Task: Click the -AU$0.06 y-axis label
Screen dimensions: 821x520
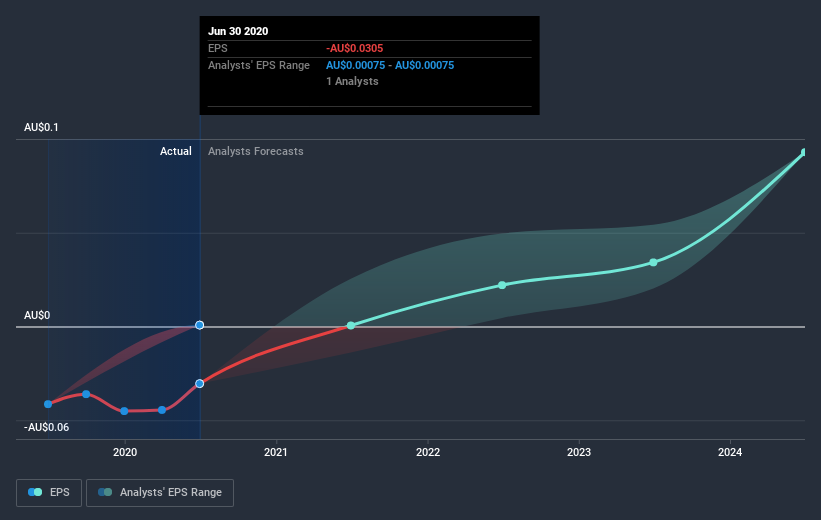Action: point(46,427)
